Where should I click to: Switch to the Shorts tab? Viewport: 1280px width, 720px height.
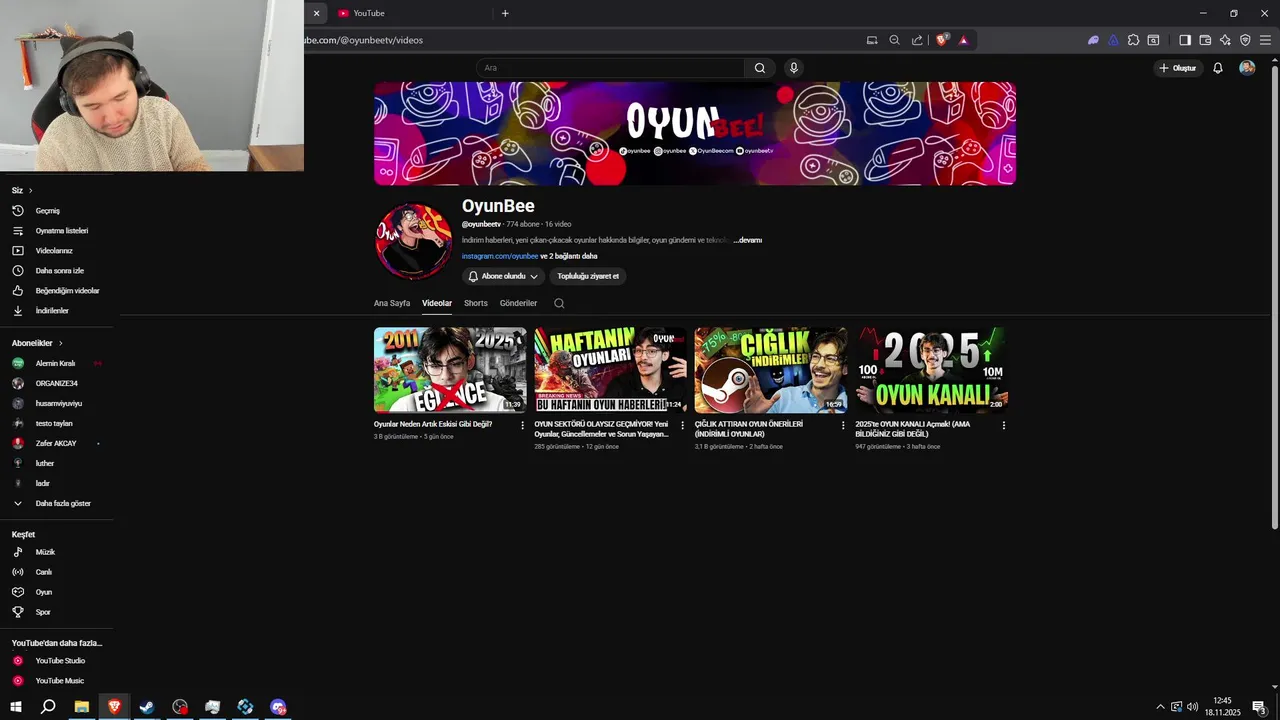coord(476,303)
